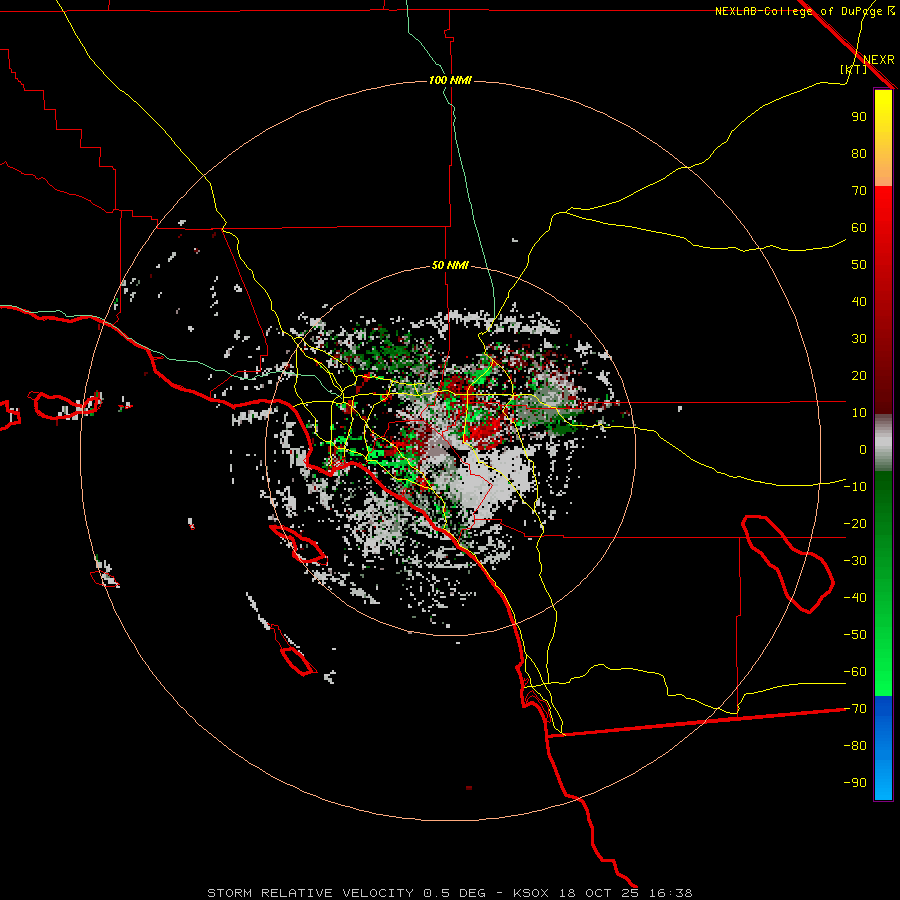
Task: Click the Santa Catalina Island outline
Action: coord(298,544)
